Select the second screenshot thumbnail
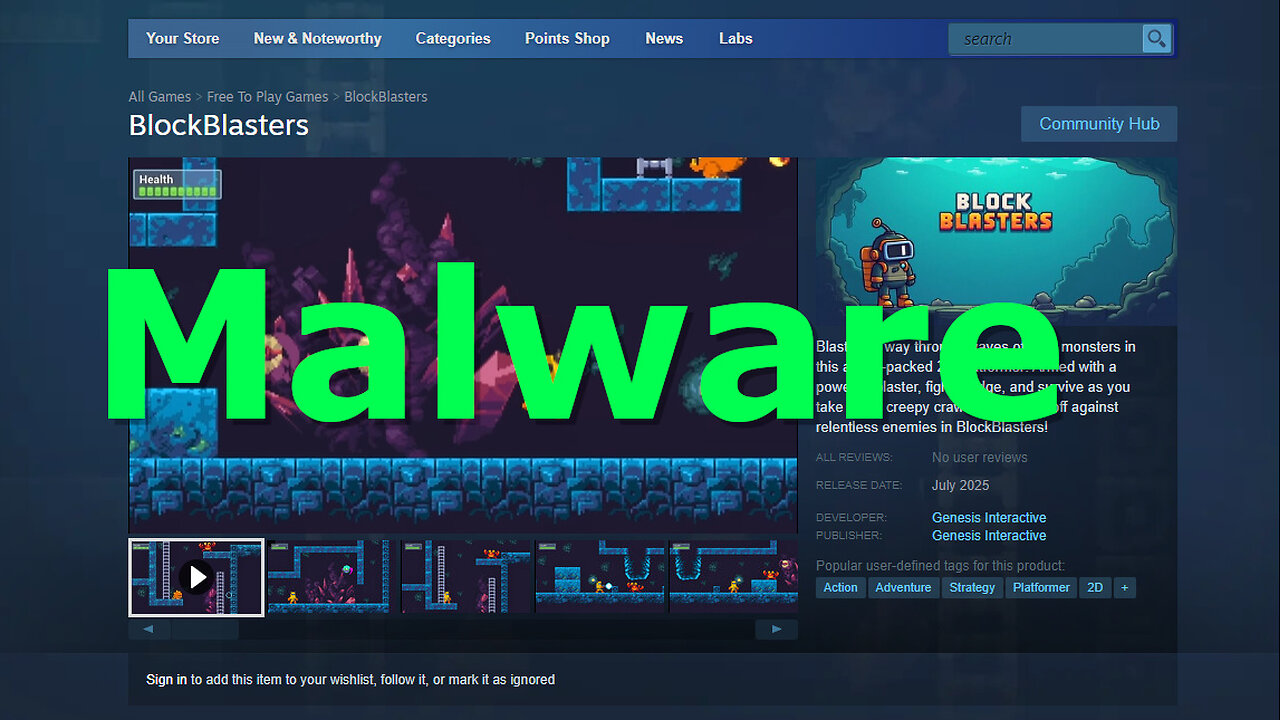The width and height of the screenshot is (1280, 720). point(331,577)
